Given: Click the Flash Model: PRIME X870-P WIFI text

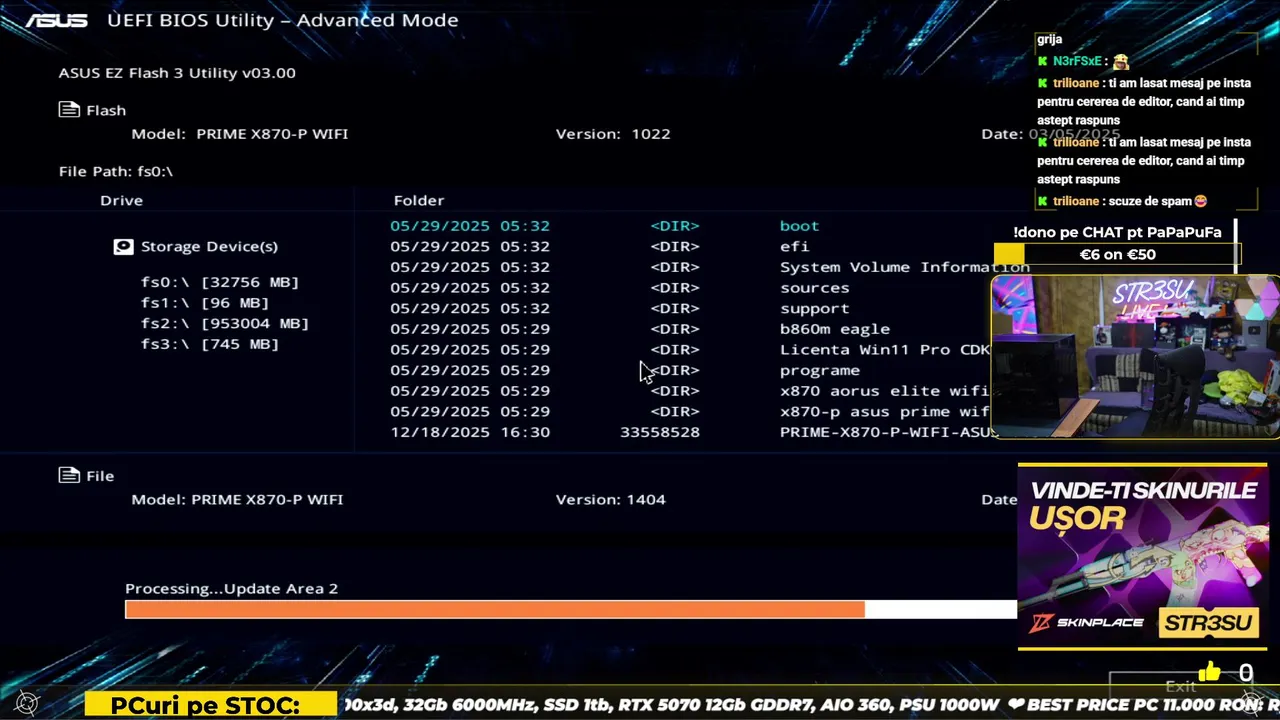Looking at the screenshot, I should (240, 133).
